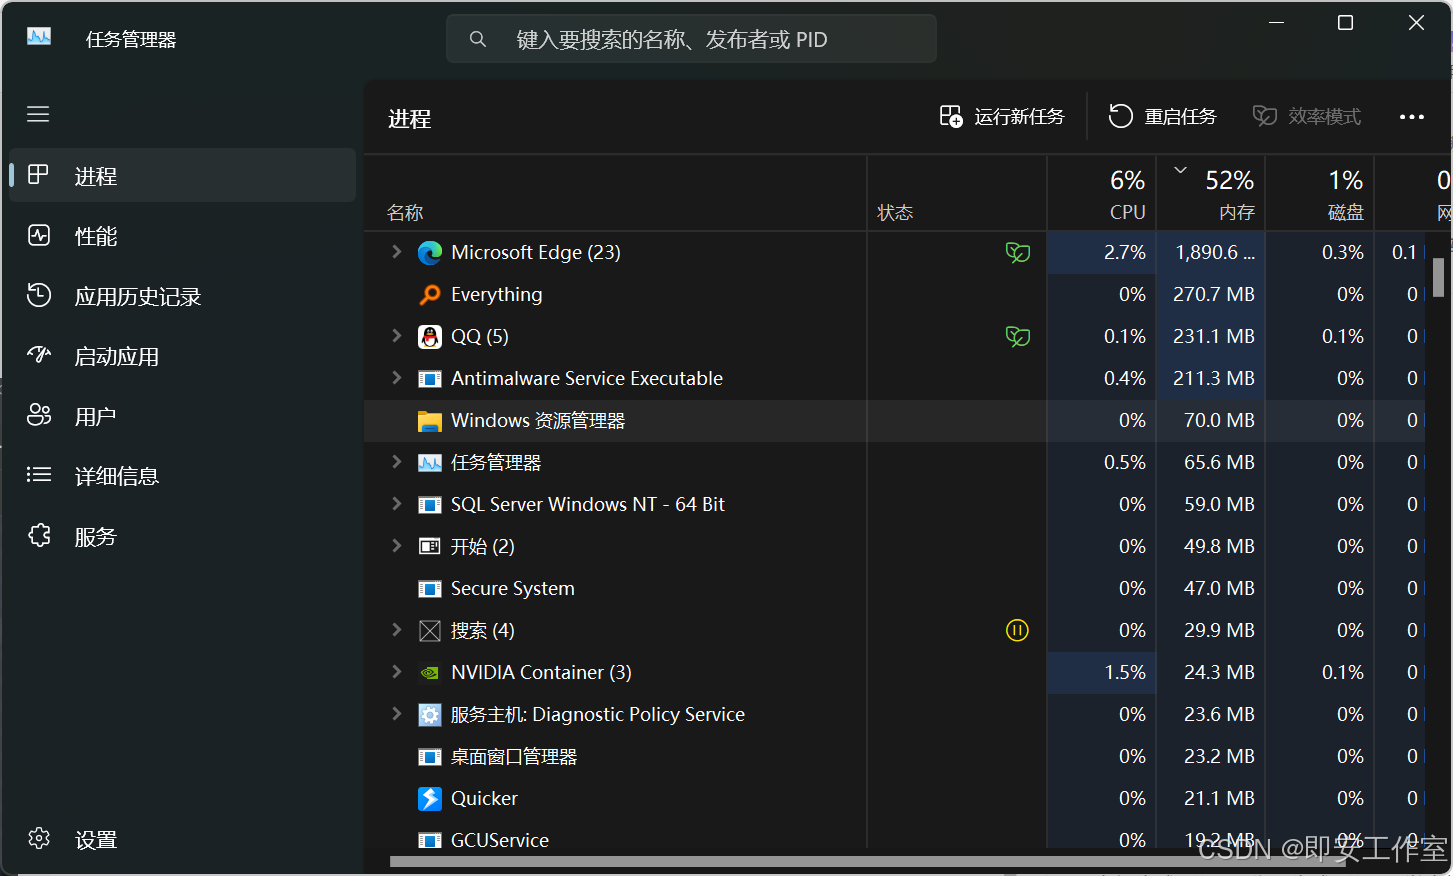Select the Quicker process name
1453x876 pixels.
484,799
